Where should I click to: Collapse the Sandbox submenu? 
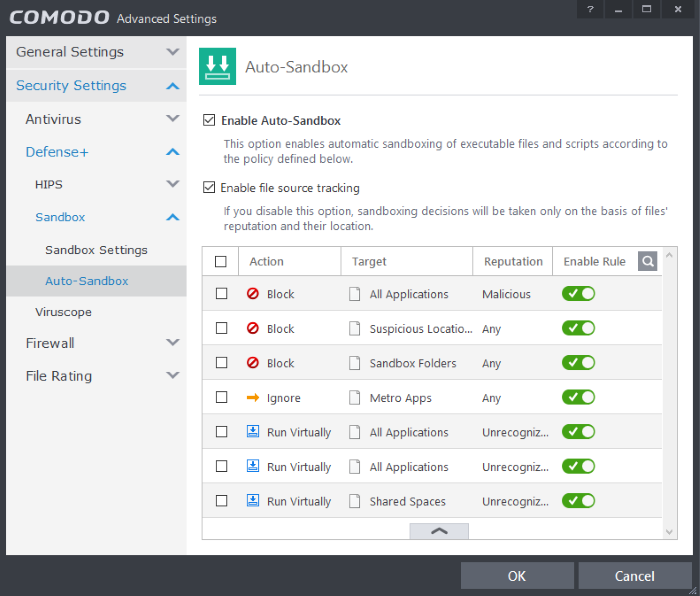[96, 217]
